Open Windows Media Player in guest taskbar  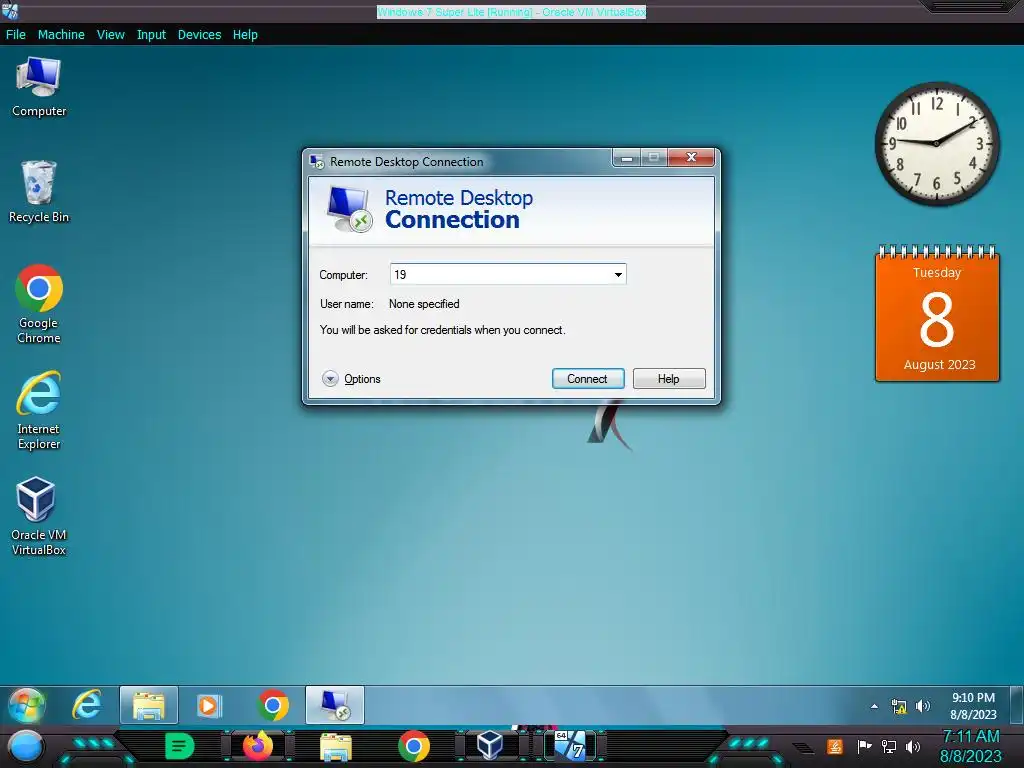coord(209,705)
